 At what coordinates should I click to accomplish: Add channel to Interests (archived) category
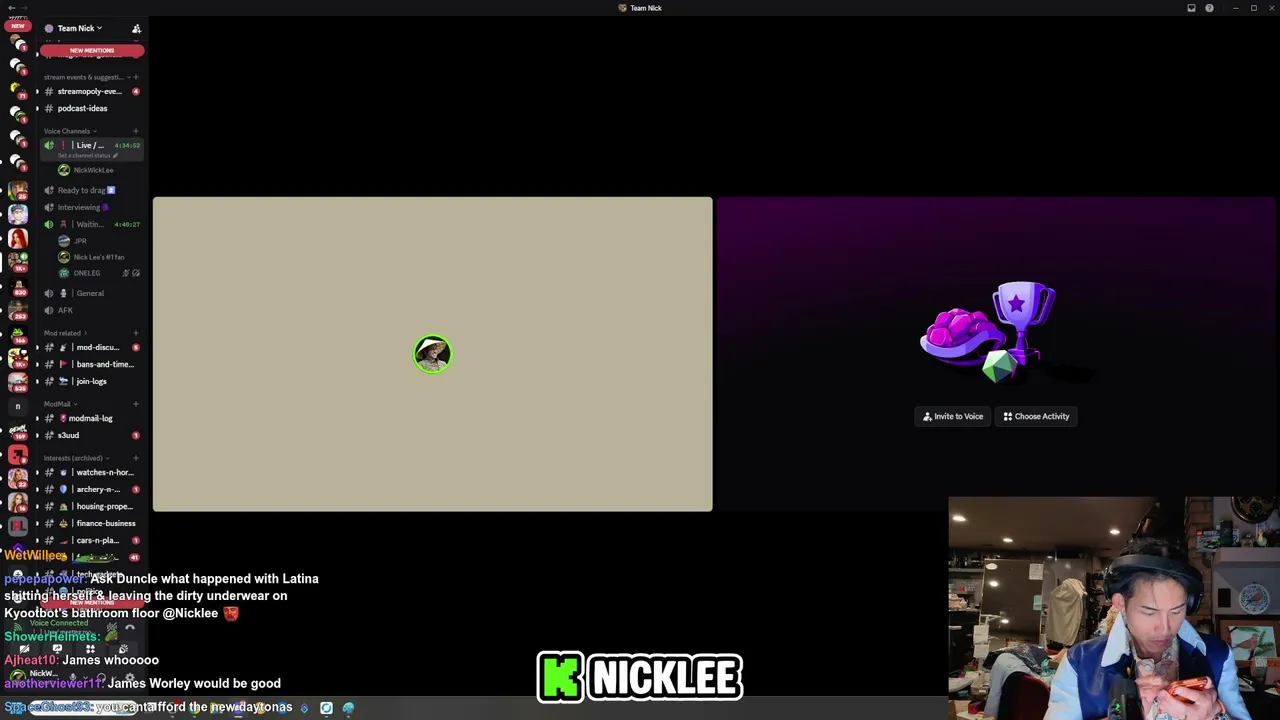tap(136, 459)
